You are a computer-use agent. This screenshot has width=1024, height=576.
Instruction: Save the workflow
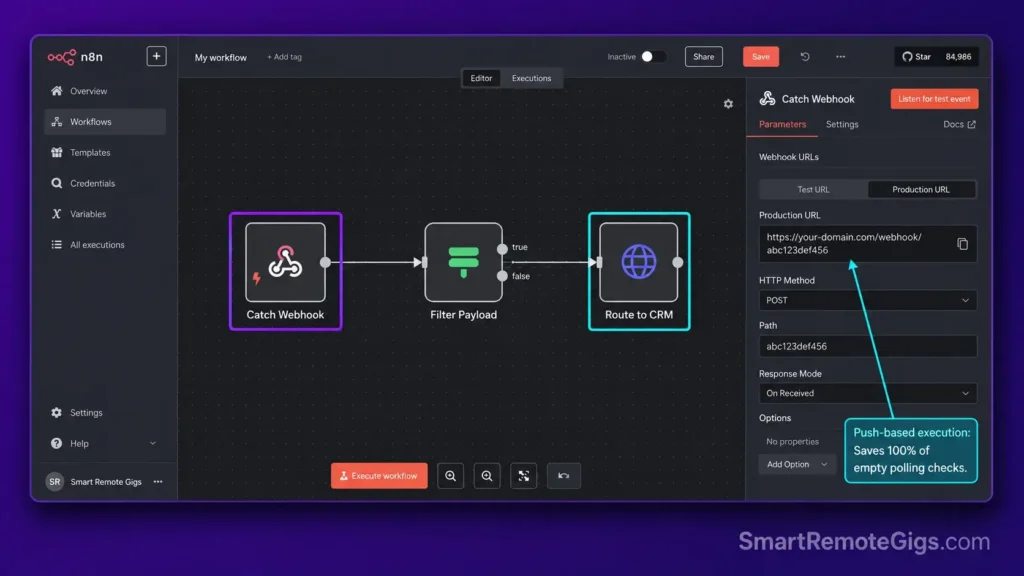(x=761, y=57)
